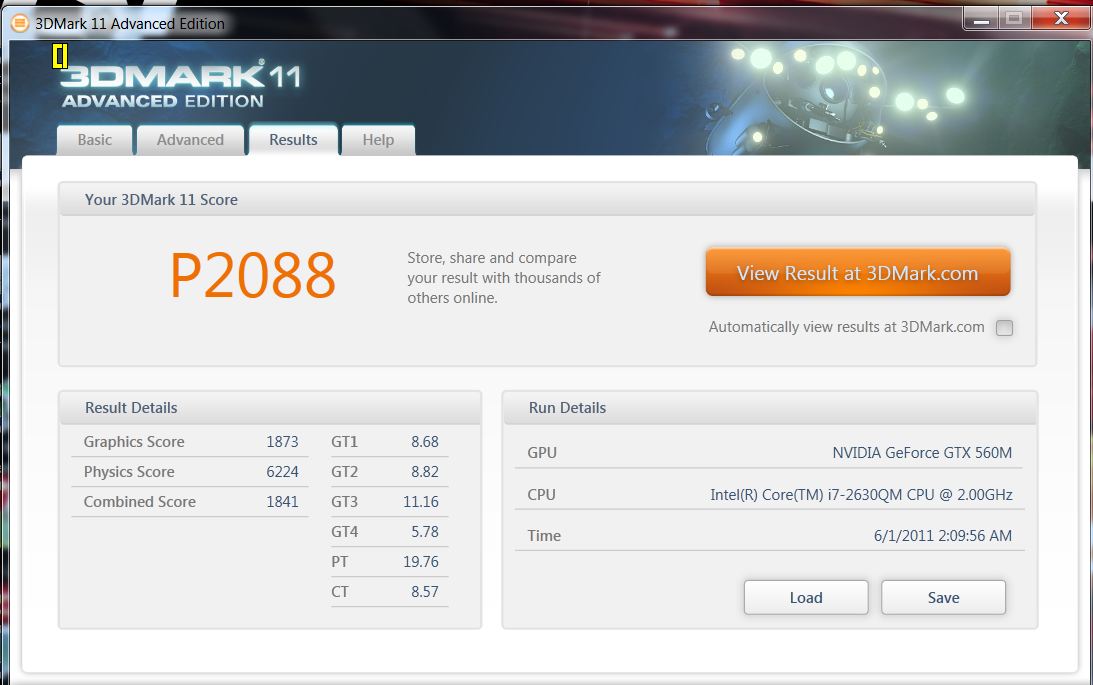This screenshot has width=1093, height=685.
Task: Click the Graphics Score label
Action: [x=134, y=442]
